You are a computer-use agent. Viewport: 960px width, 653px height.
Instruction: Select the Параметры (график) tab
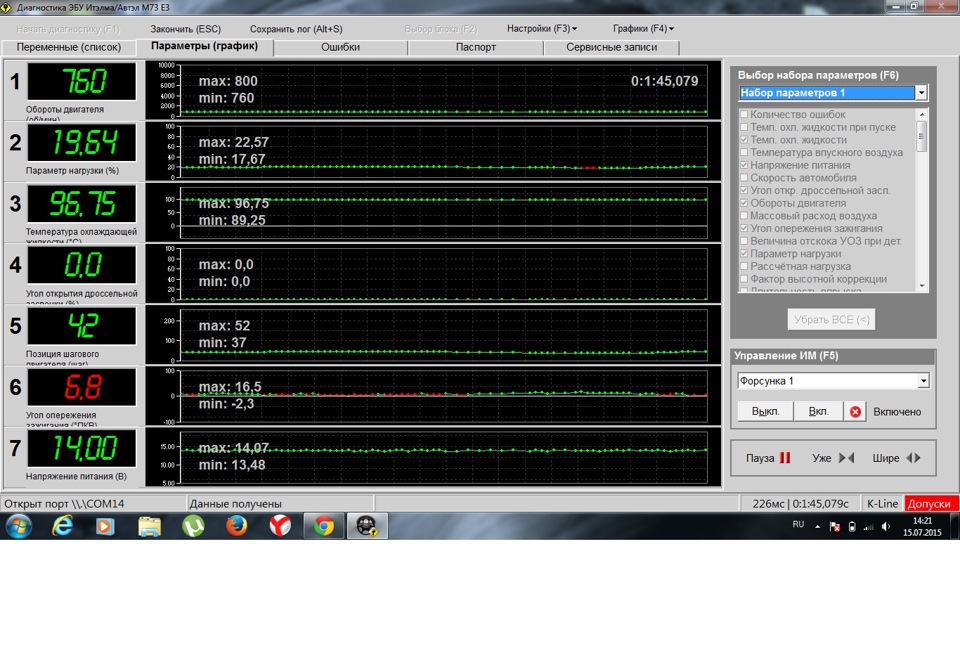(x=204, y=47)
